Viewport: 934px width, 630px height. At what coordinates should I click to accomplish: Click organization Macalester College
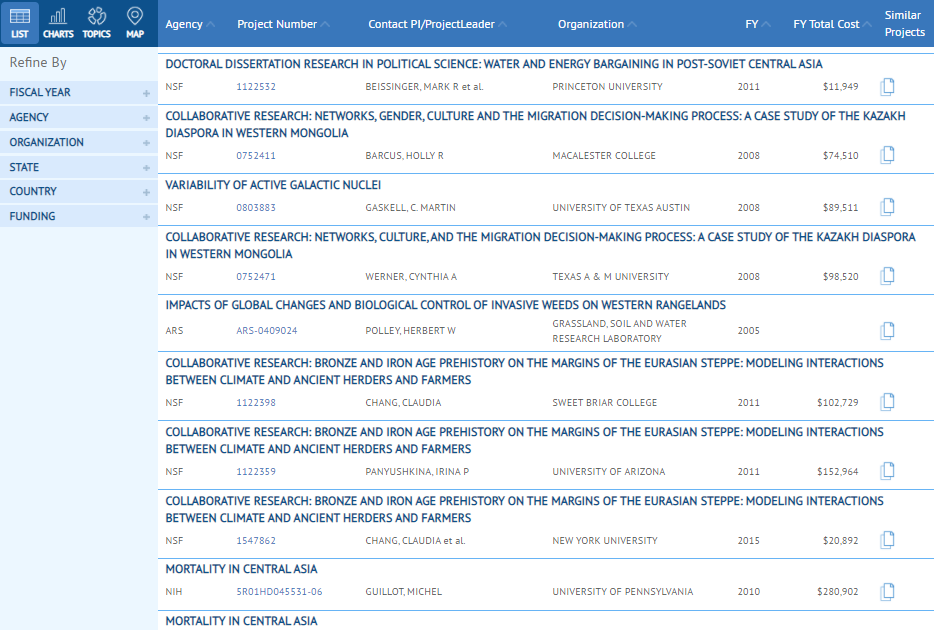603,156
